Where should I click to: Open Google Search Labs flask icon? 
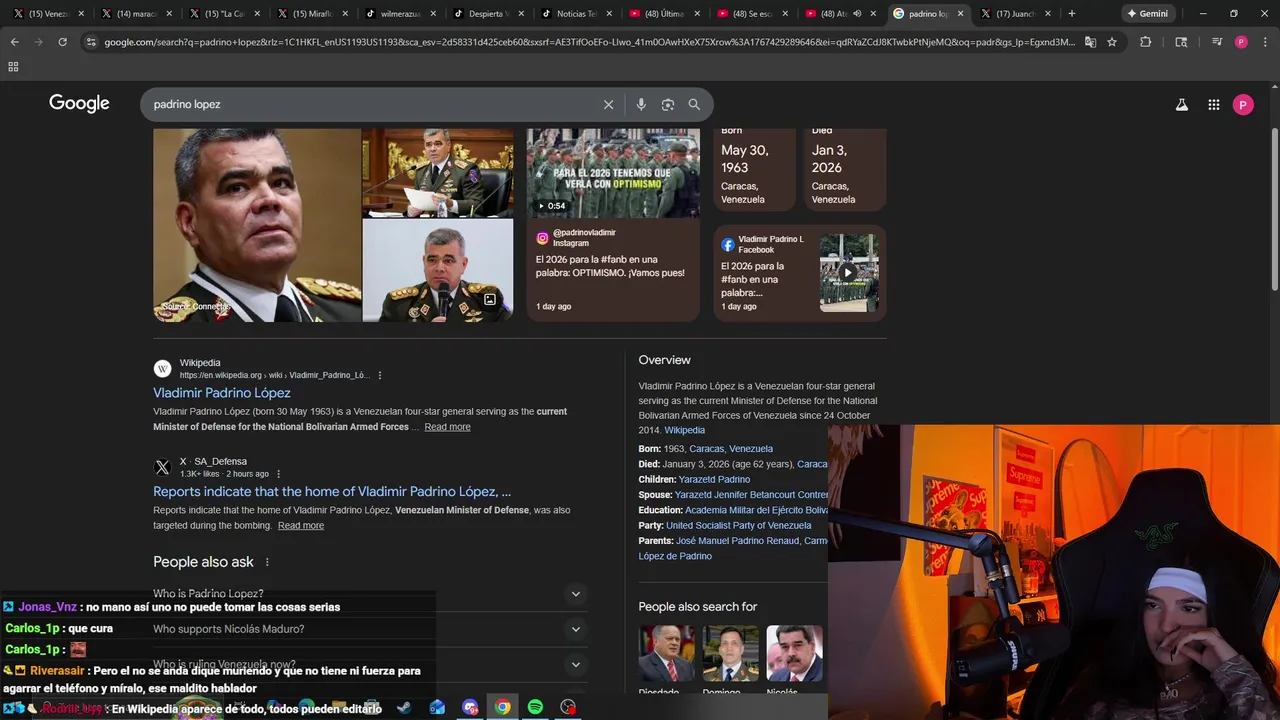(1181, 104)
